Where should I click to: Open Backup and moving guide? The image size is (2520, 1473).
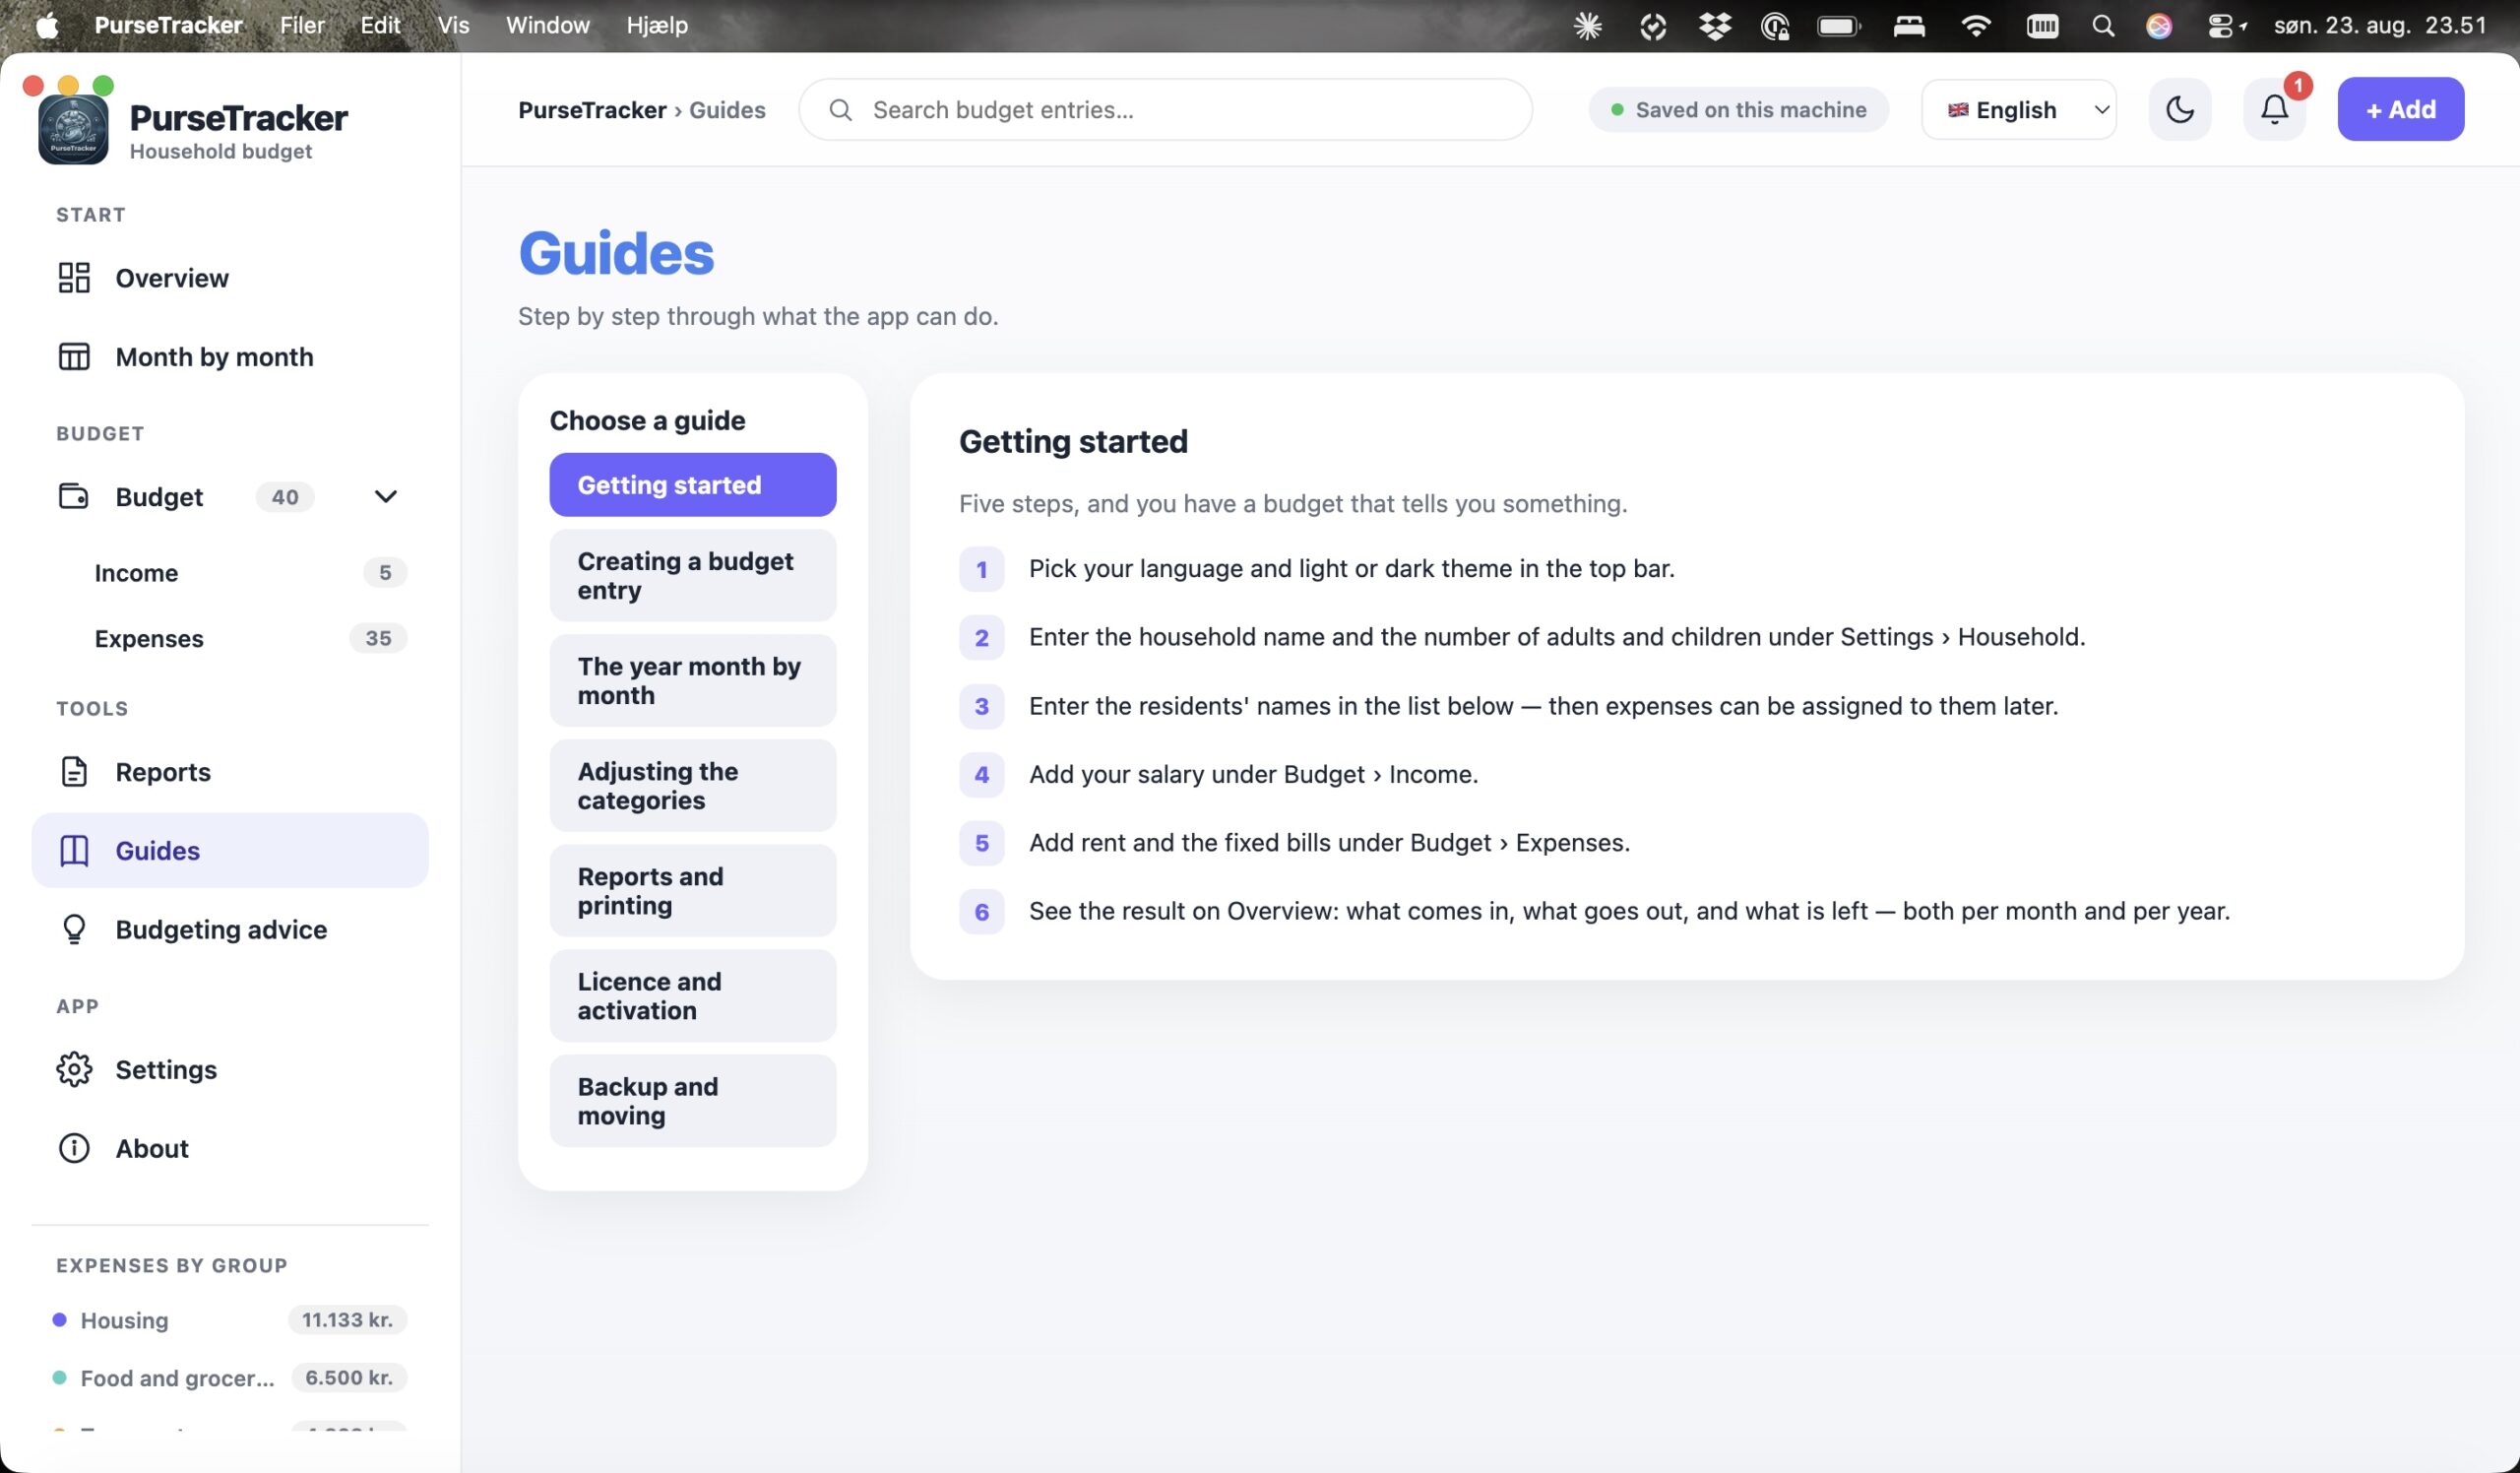pos(692,1100)
